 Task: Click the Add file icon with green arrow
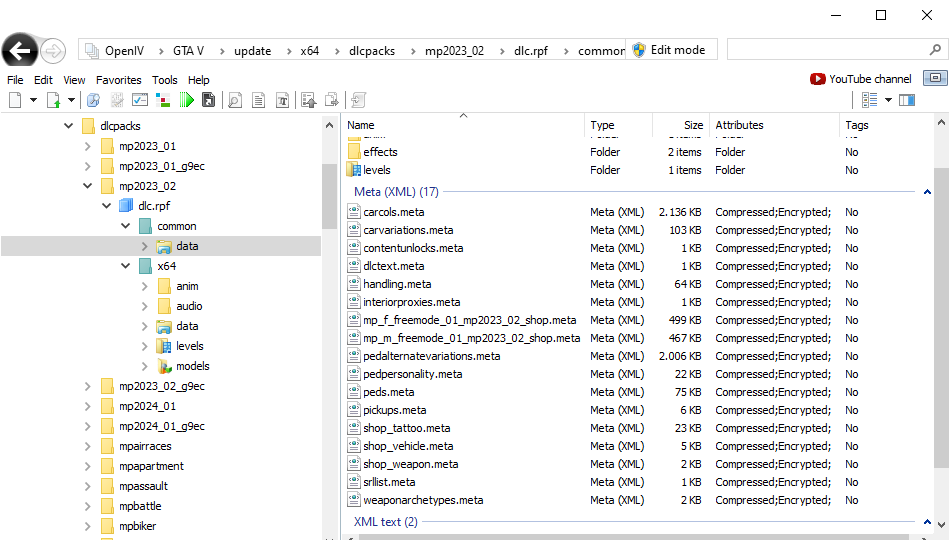coord(53,100)
